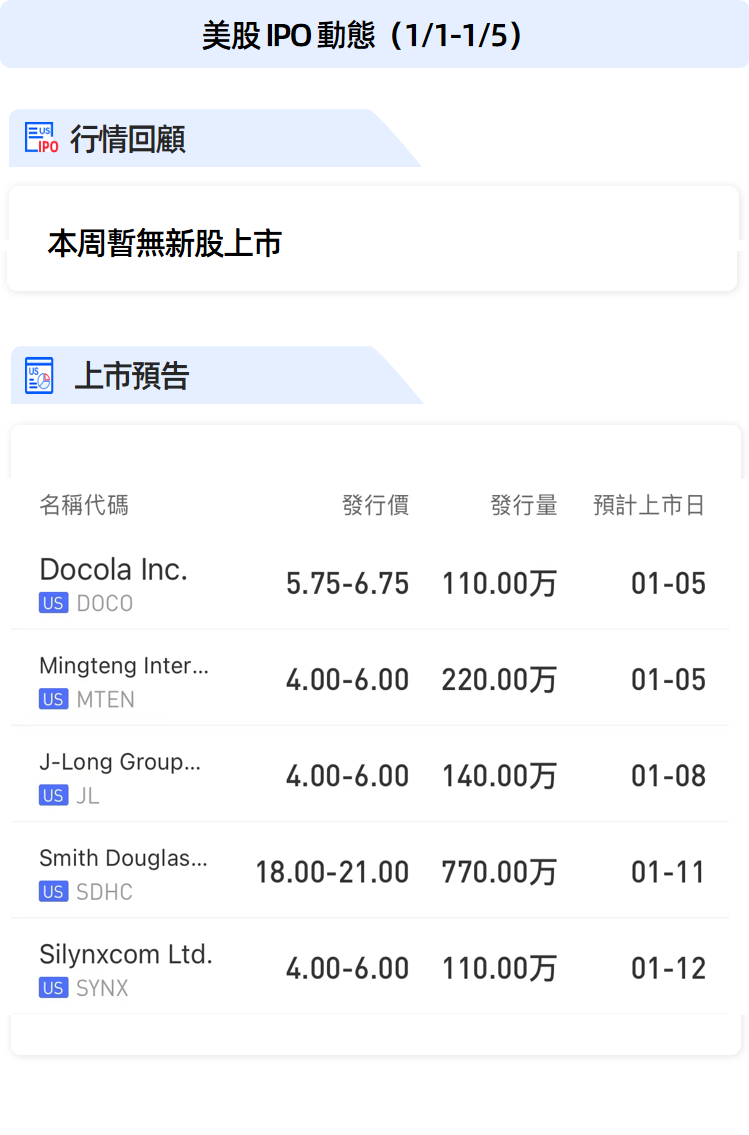The width and height of the screenshot is (749, 1135).
Task: Click the 行情回顧 section tab
Action: tap(128, 139)
